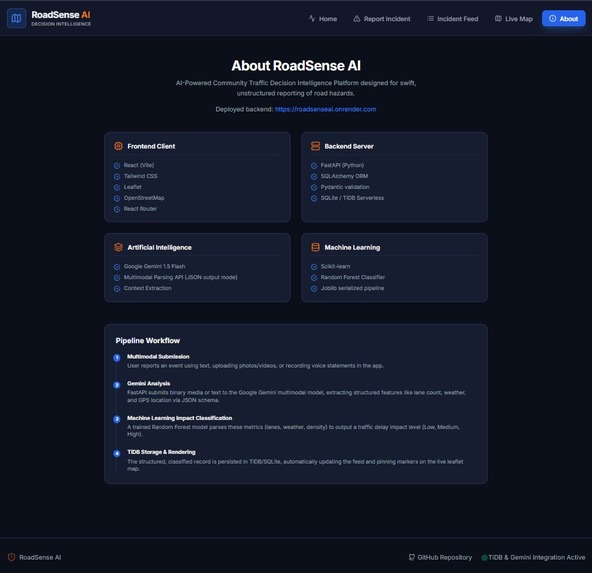Click the Pipeline Workflow heading

click(x=148, y=340)
